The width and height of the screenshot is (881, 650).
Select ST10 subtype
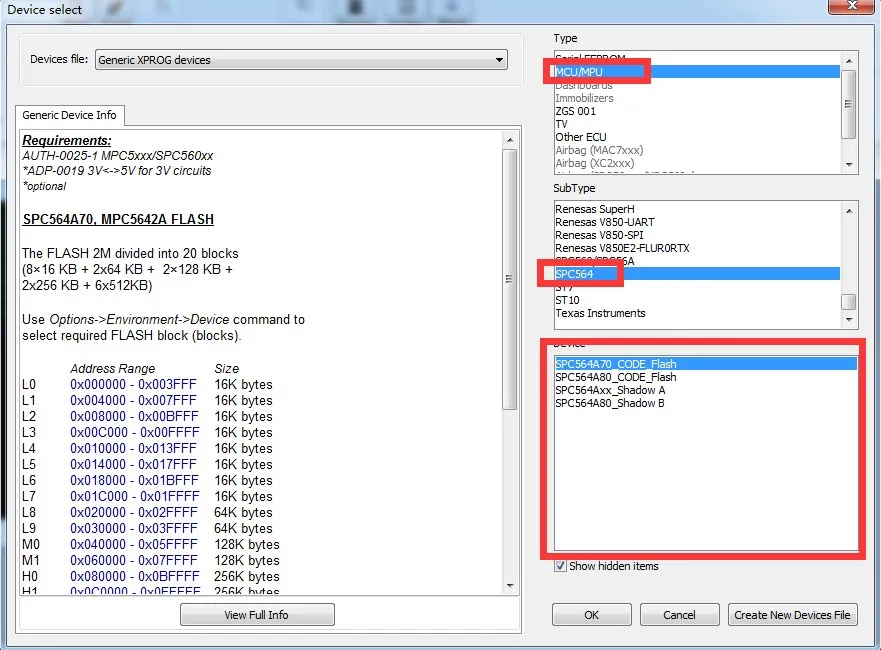coord(697,300)
